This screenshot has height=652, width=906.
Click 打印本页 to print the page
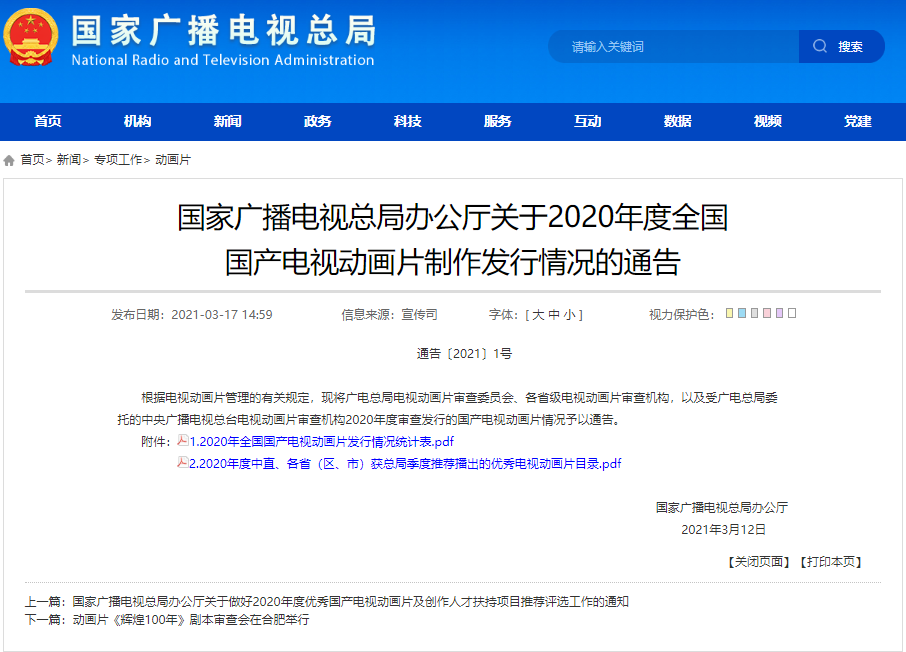pos(830,562)
